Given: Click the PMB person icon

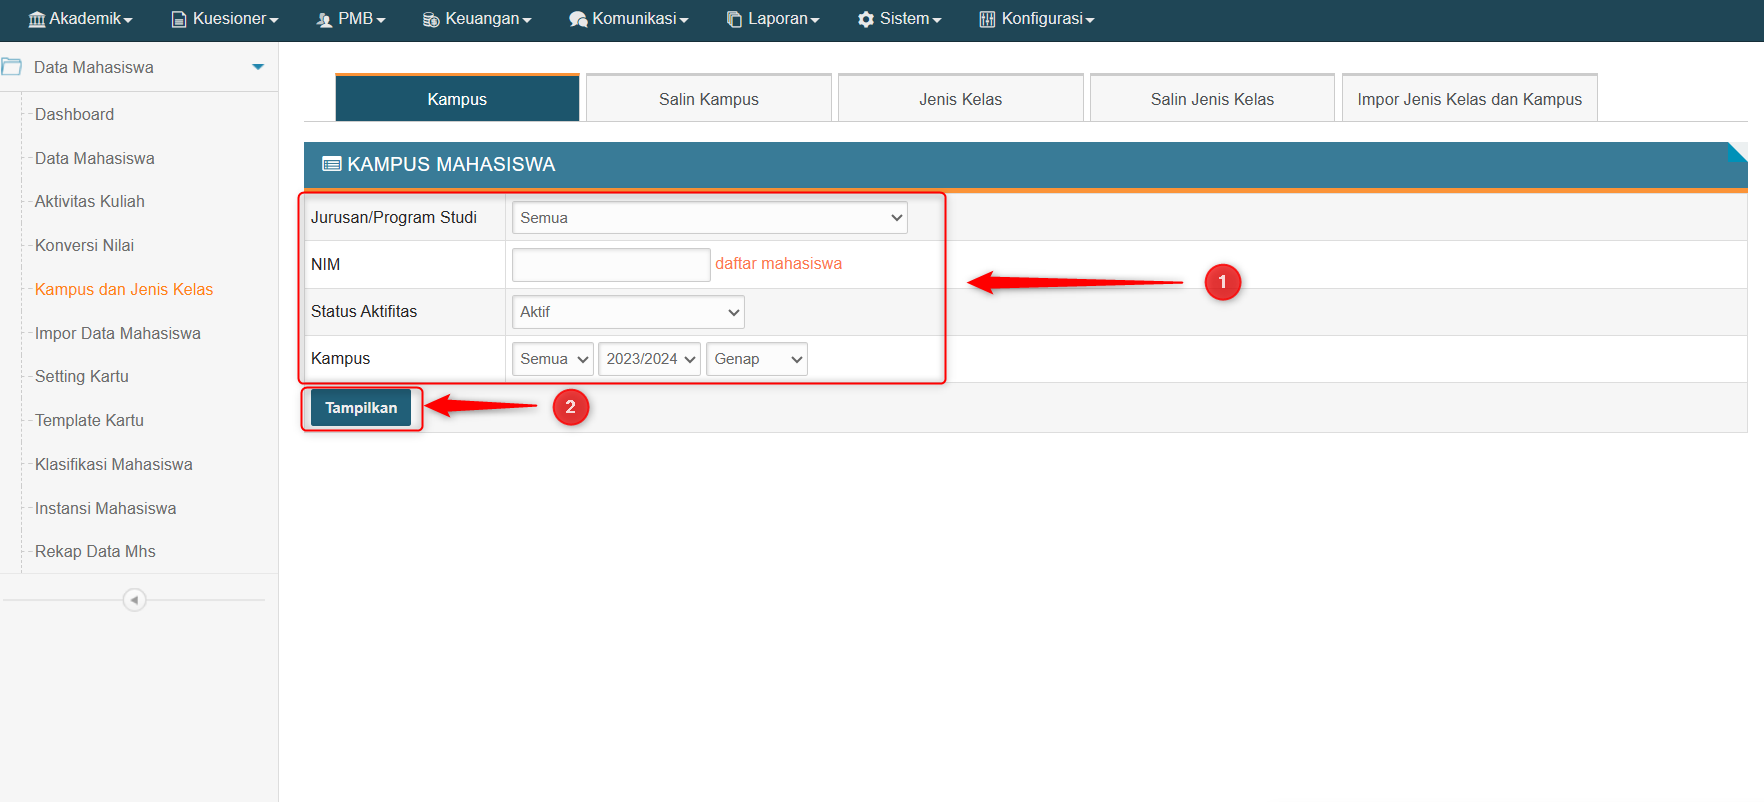Looking at the screenshot, I should click(324, 20).
